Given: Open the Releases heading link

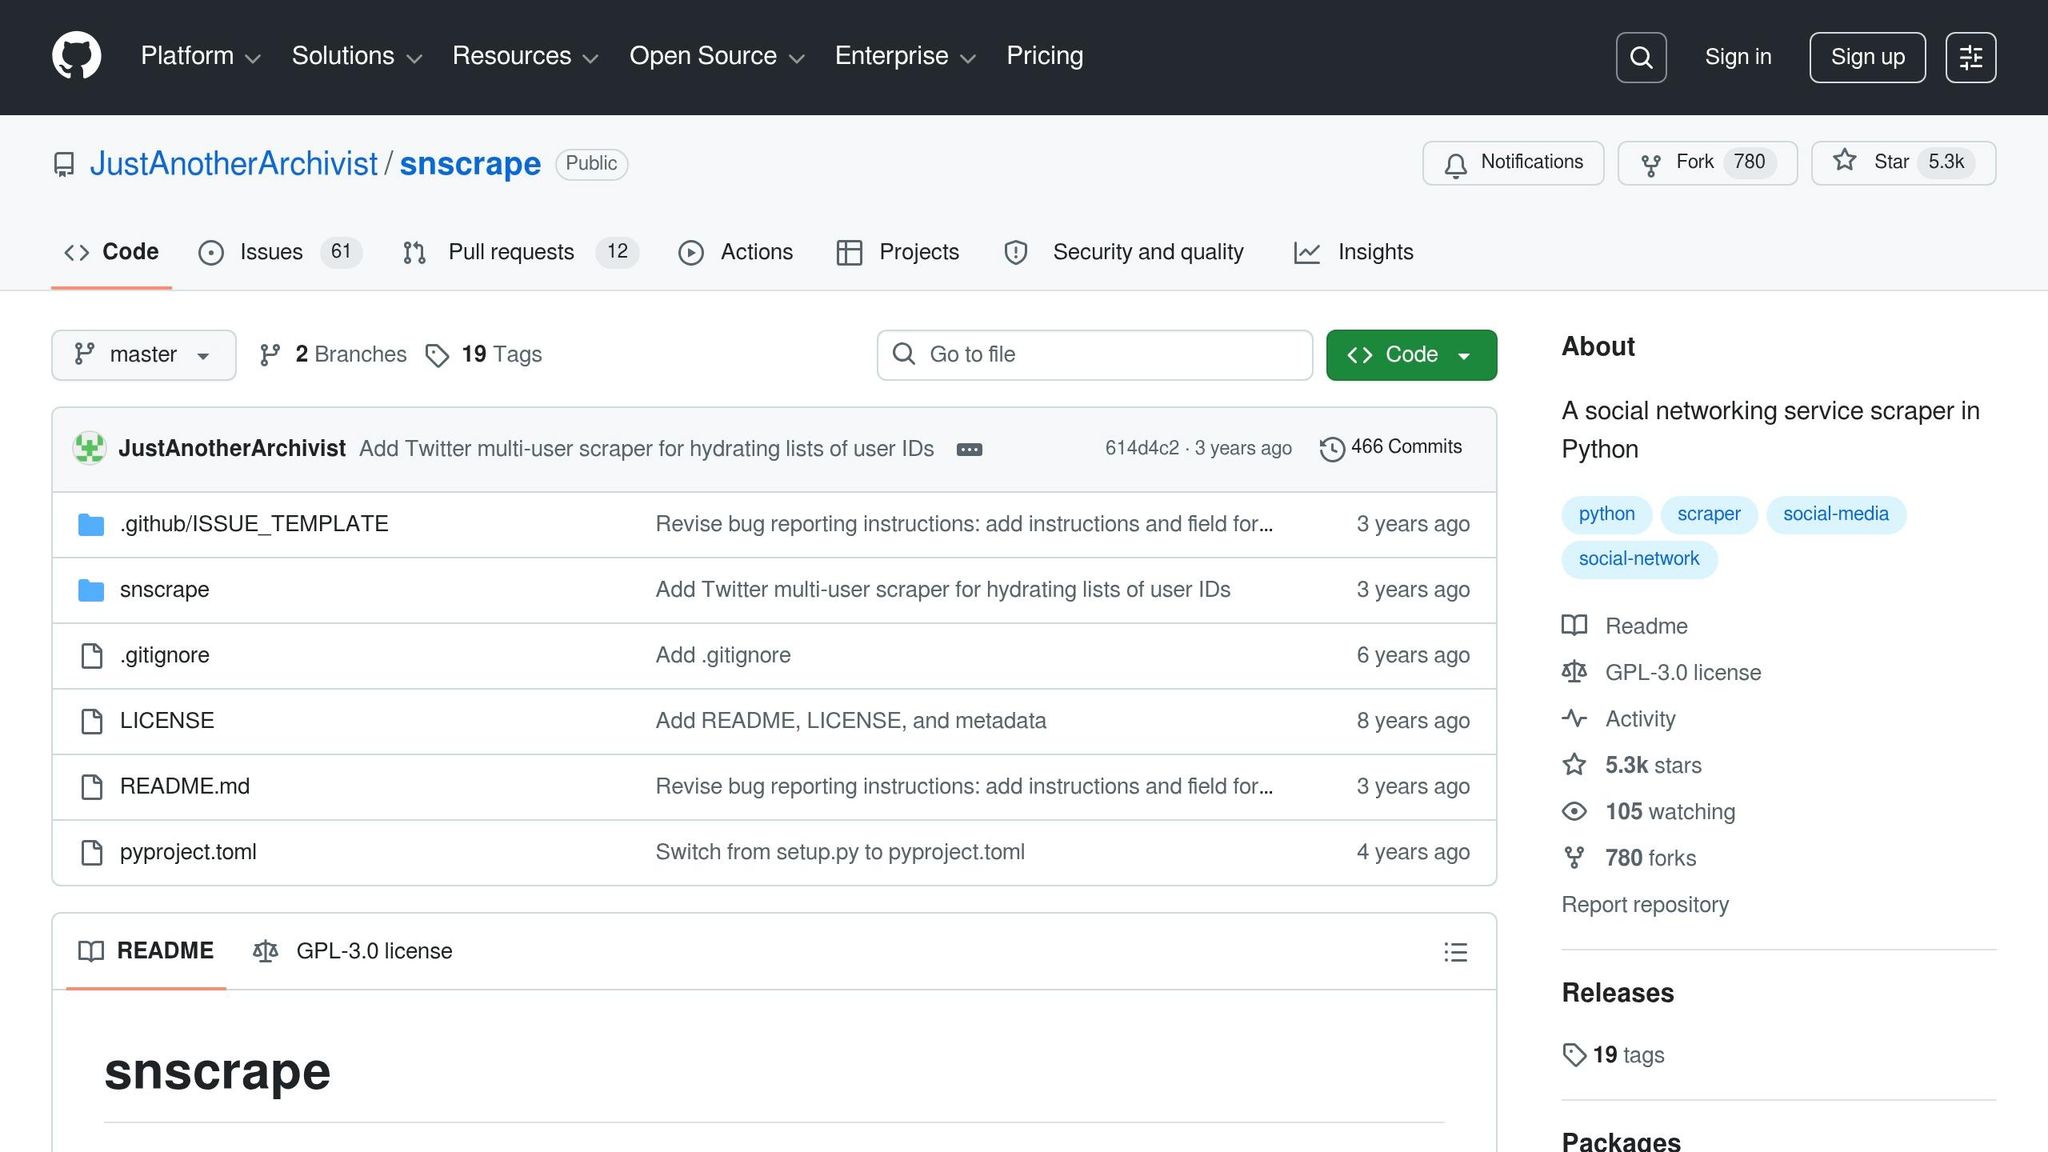Looking at the screenshot, I should (1618, 993).
